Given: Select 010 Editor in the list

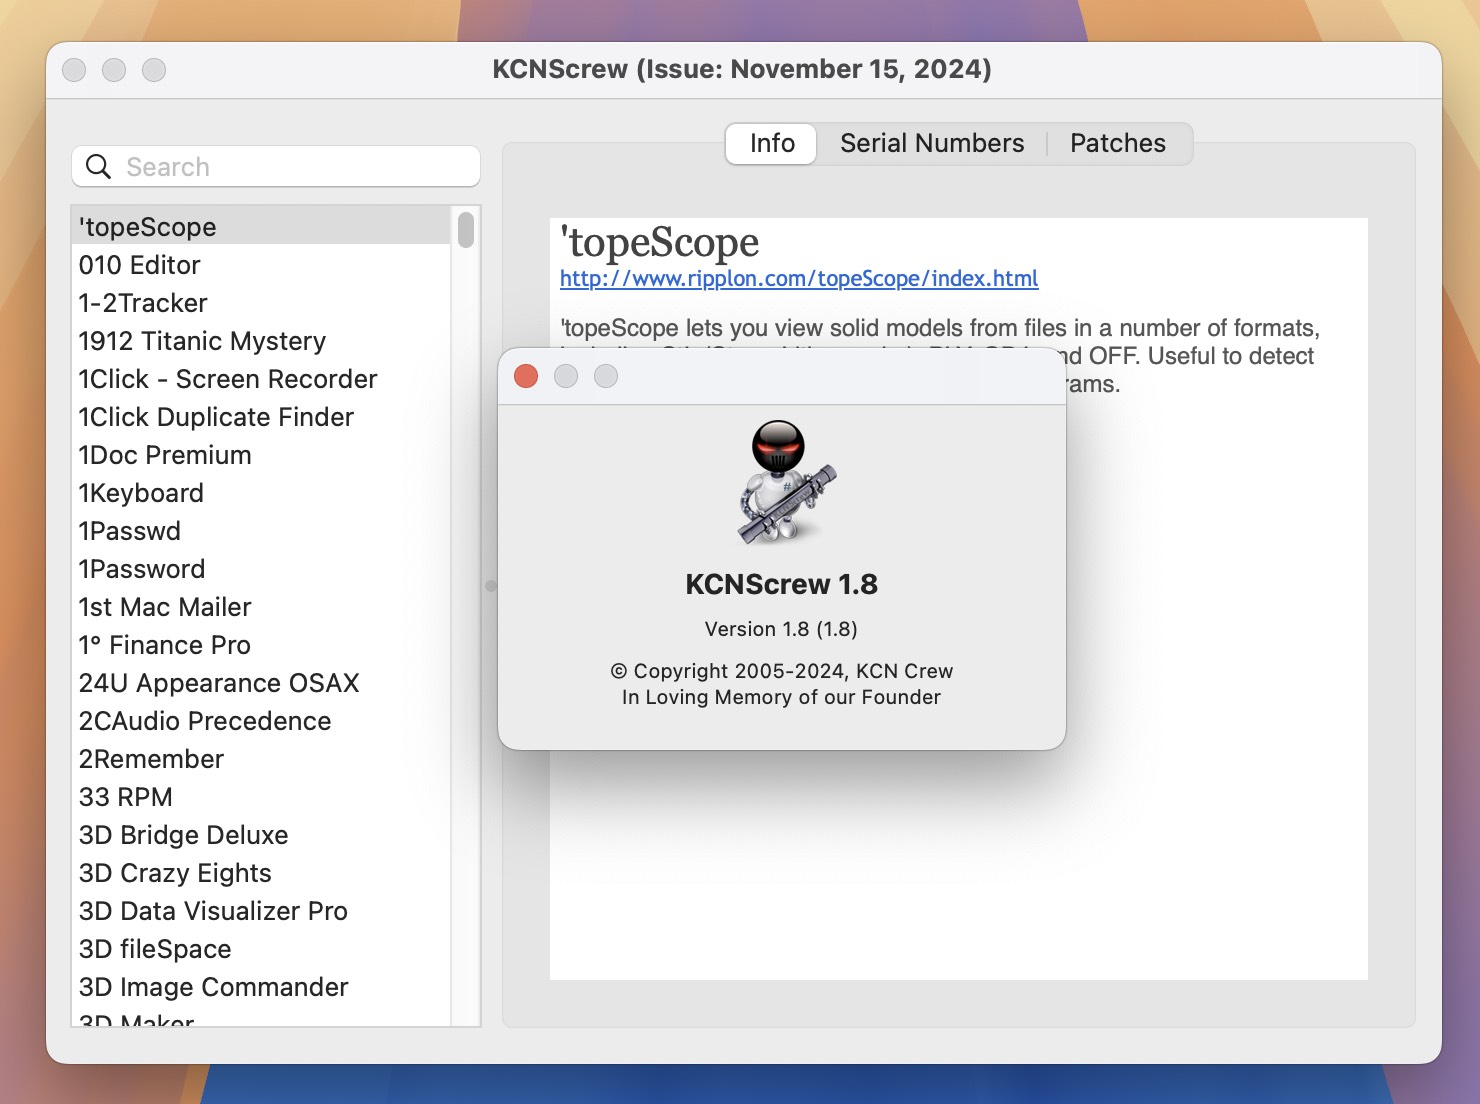Looking at the screenshot, I should tap(262, 265).
